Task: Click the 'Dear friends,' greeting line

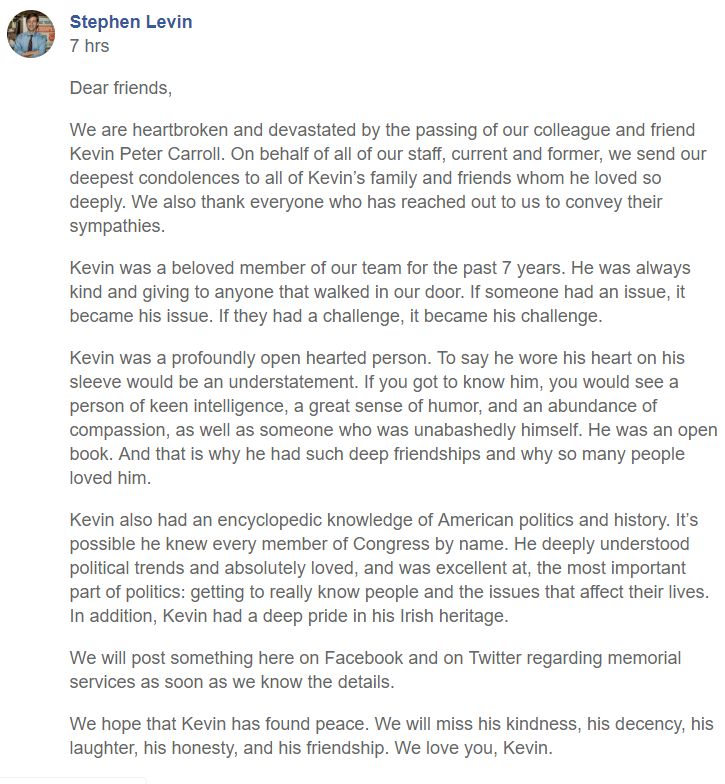Action: point(120,88)
